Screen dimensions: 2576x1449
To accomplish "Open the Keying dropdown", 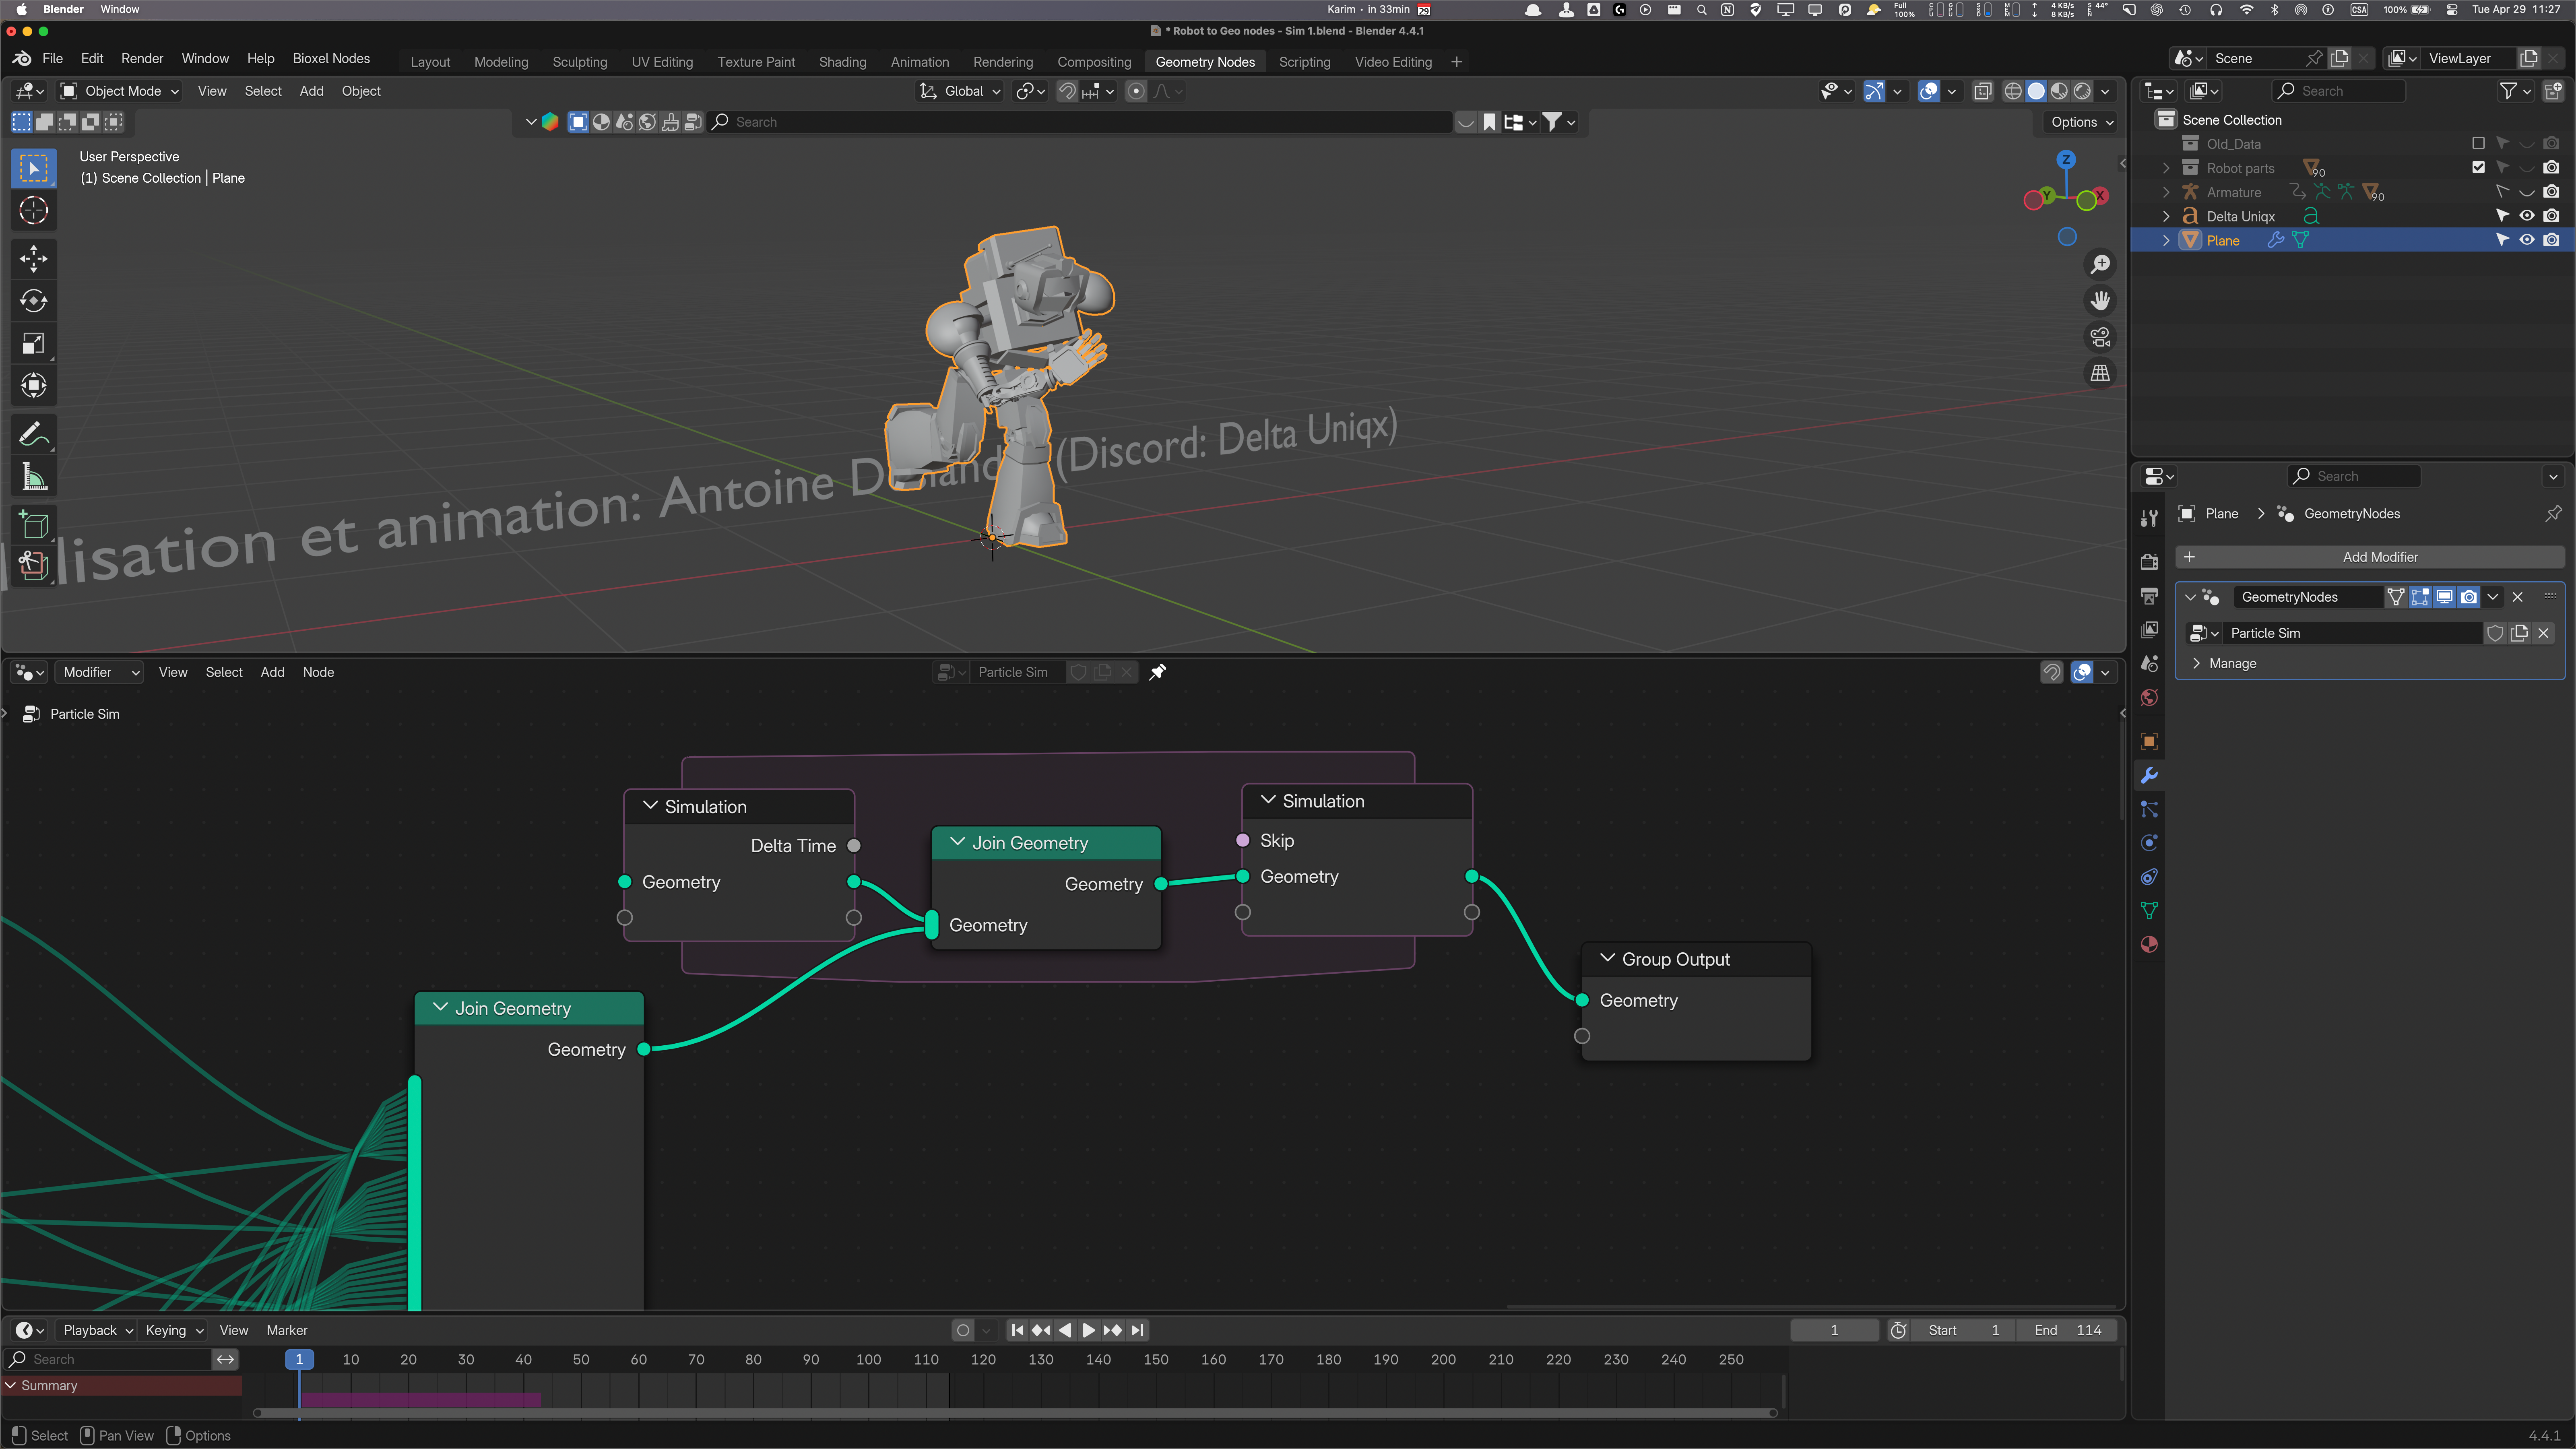I will (x=173, y=1330).
